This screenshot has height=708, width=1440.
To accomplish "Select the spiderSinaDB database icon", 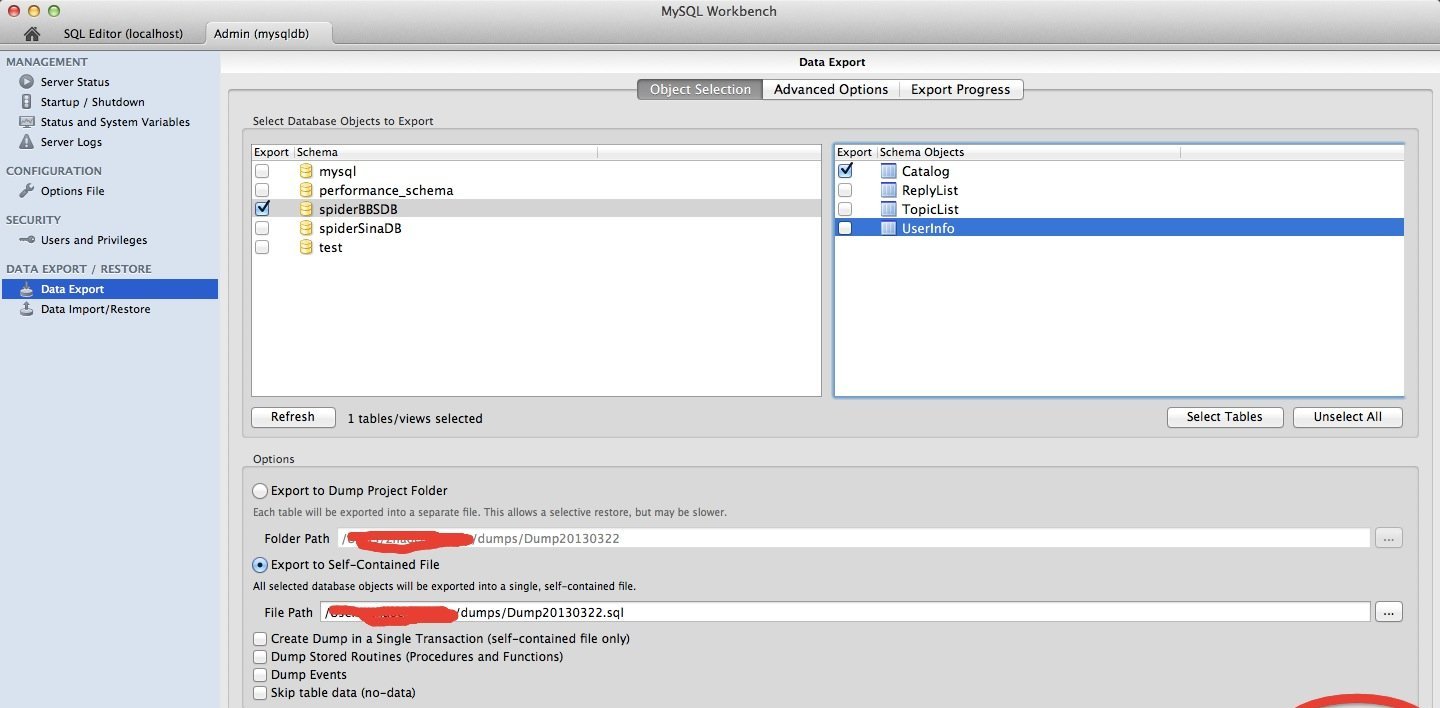I will pyautogui.click(x=306, y=228).
